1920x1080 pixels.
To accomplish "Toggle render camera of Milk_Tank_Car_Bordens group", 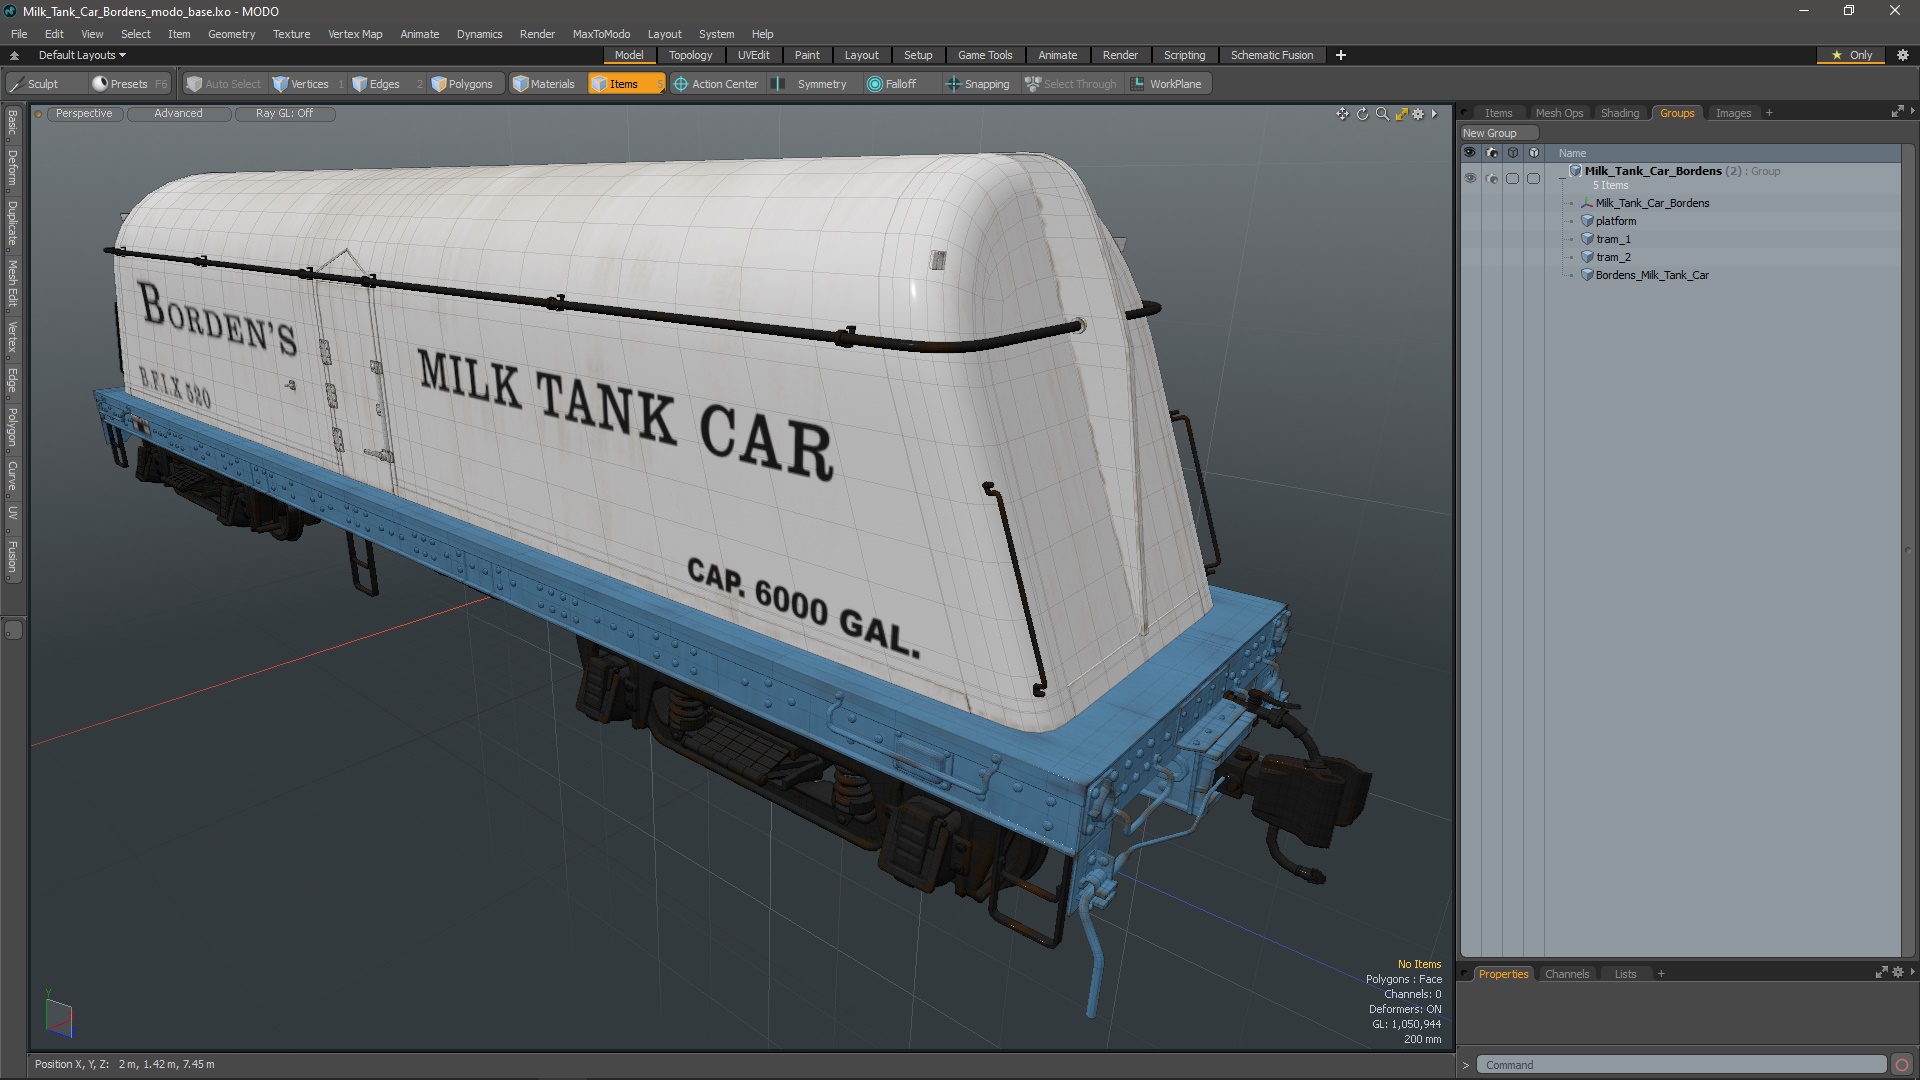I will [x=1491, y=178].
